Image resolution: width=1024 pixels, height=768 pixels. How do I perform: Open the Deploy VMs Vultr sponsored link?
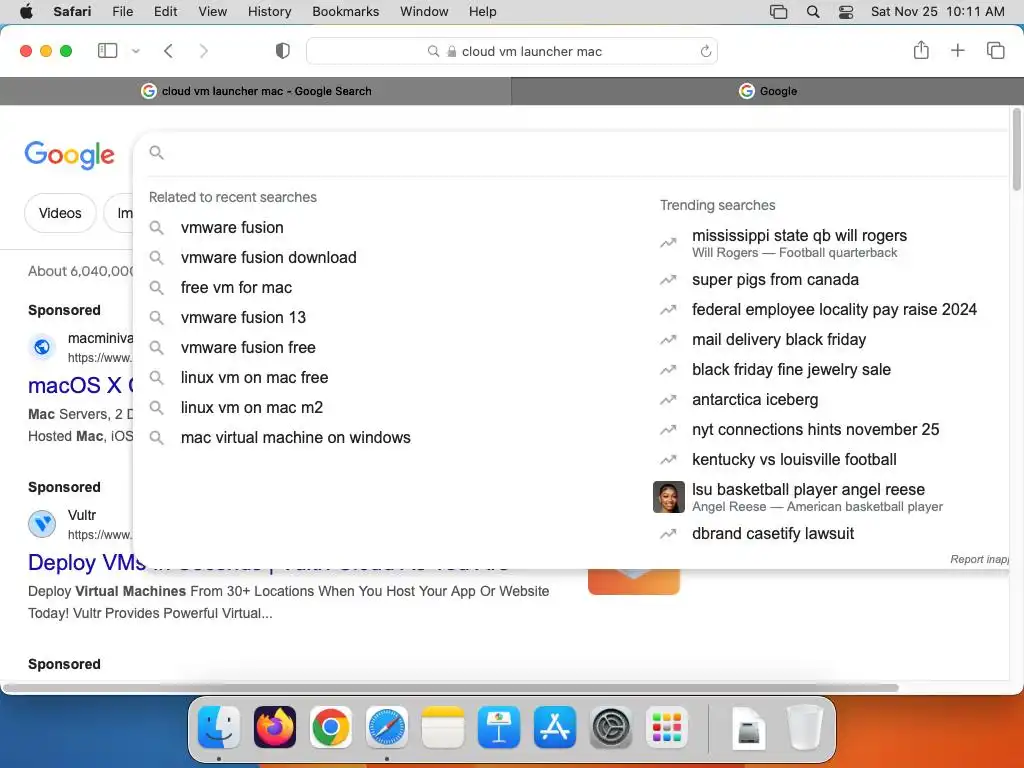[87, 562]
